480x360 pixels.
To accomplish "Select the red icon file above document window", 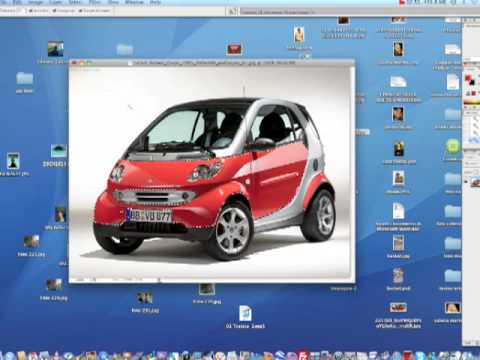I will click(234, 49).
